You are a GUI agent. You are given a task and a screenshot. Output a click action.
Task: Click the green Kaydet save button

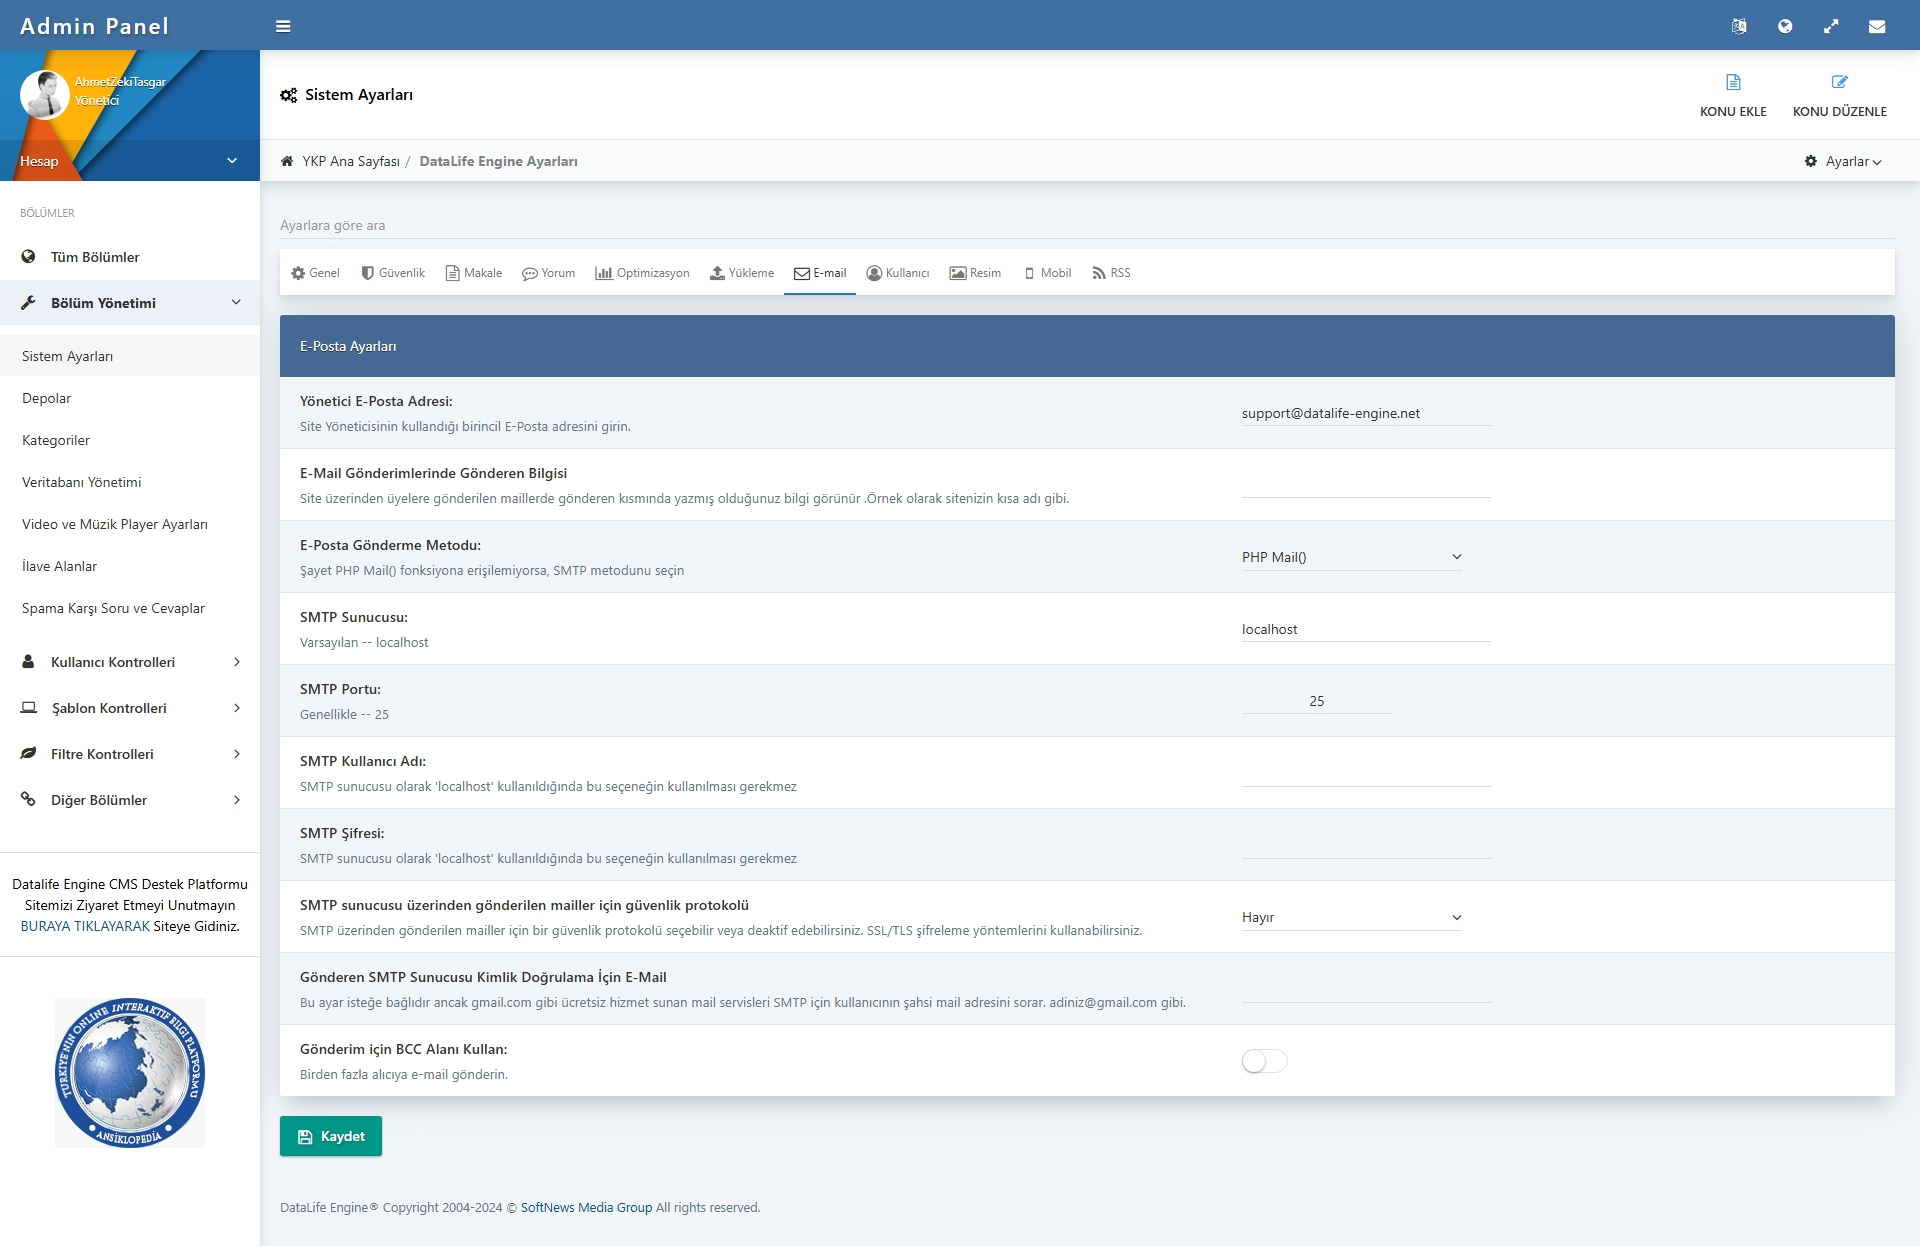[331, 1136]
